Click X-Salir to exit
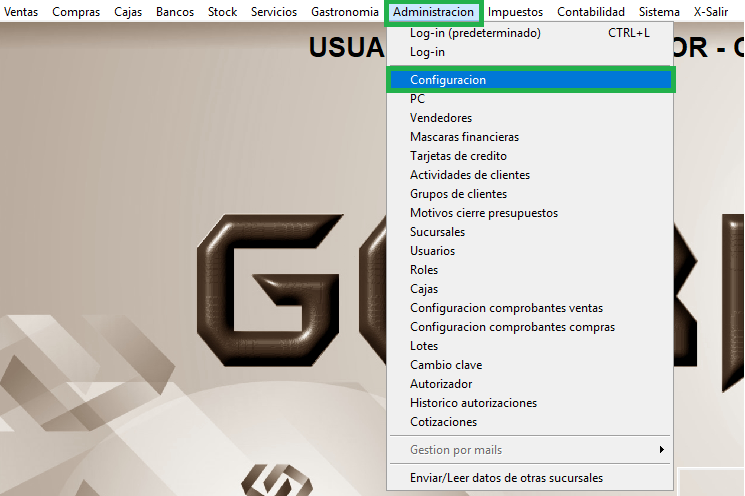 711,11
